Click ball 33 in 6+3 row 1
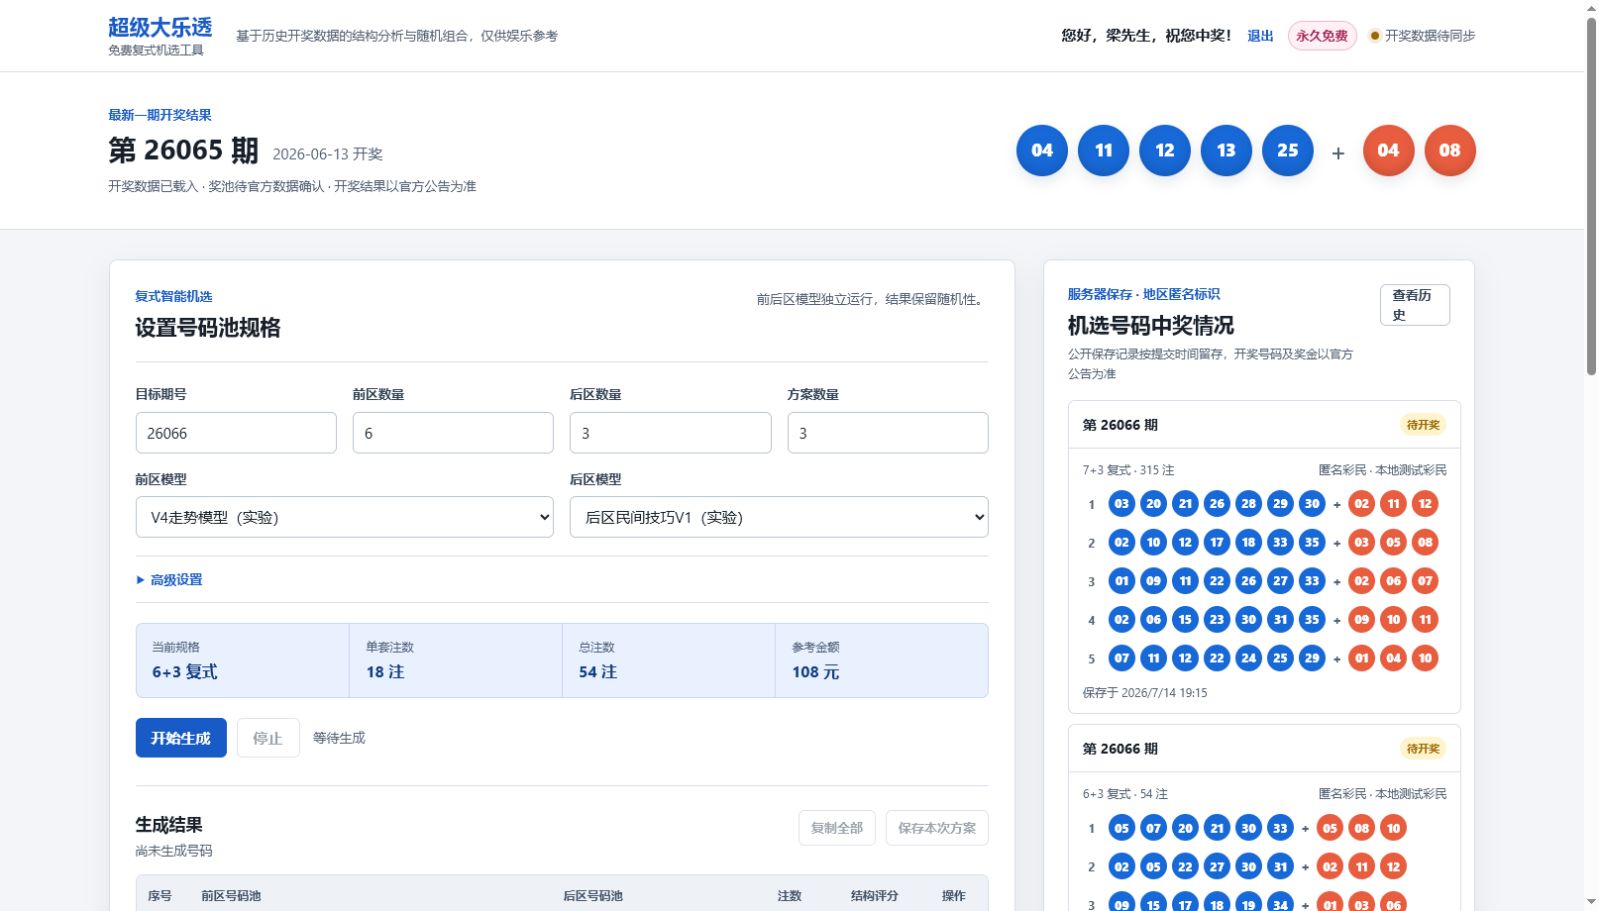Image resolution: width=1599 pixels, height=911 pixels. click(1280, 828)
